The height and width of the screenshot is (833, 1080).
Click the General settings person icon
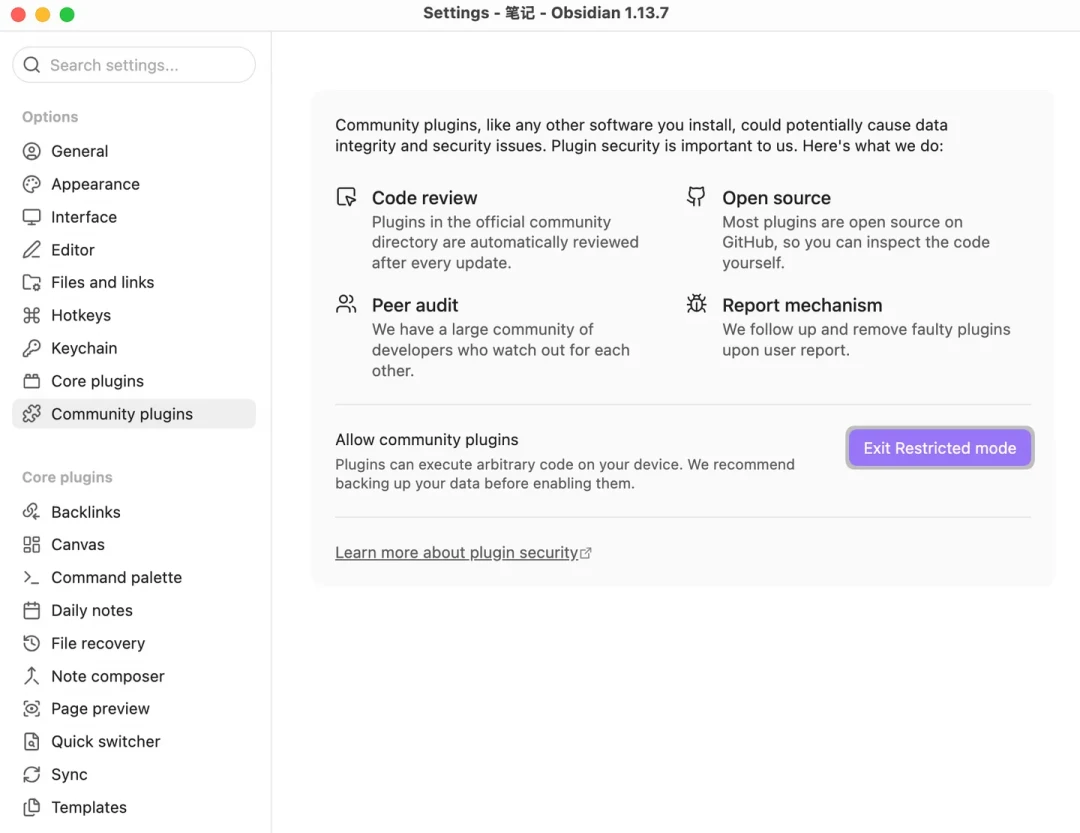(32, 151)
